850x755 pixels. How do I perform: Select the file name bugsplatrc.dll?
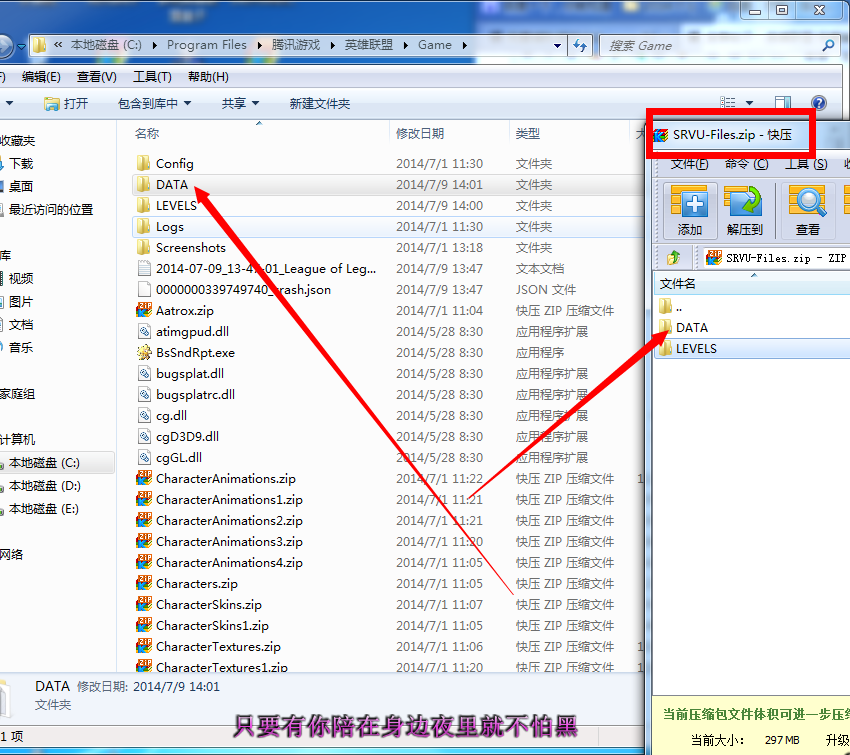click(x=195, y=395)
